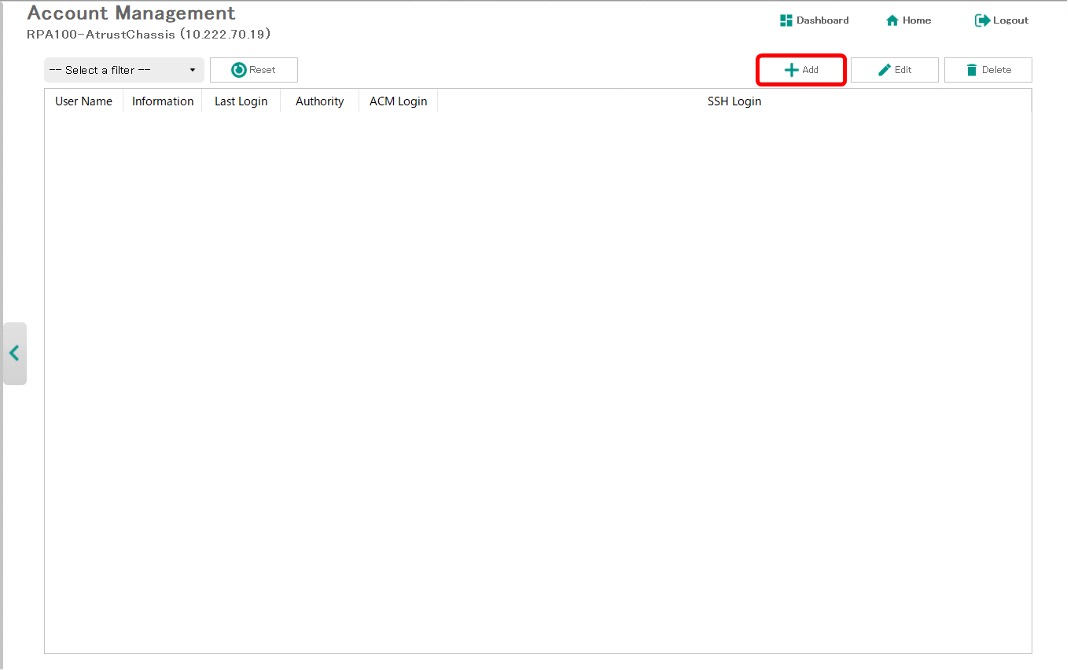Click the Home house icon

click(x=892, y=21)
